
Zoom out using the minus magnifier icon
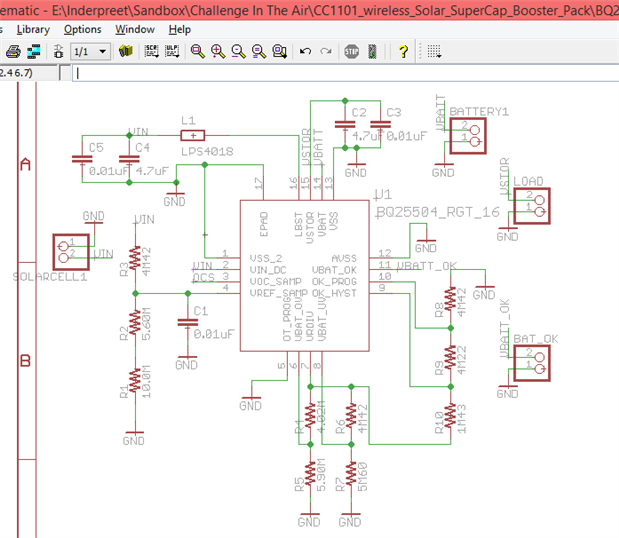pyautogui.click(x=238, y=50)
